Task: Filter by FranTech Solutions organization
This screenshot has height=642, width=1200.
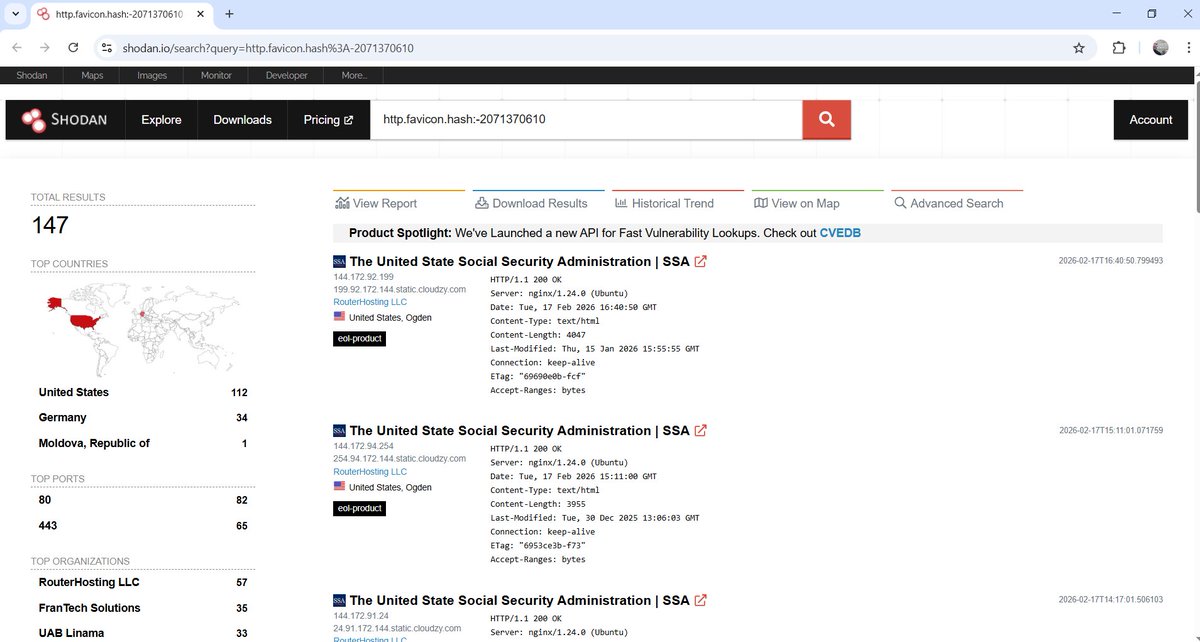Action: click(x=90, y=608)
